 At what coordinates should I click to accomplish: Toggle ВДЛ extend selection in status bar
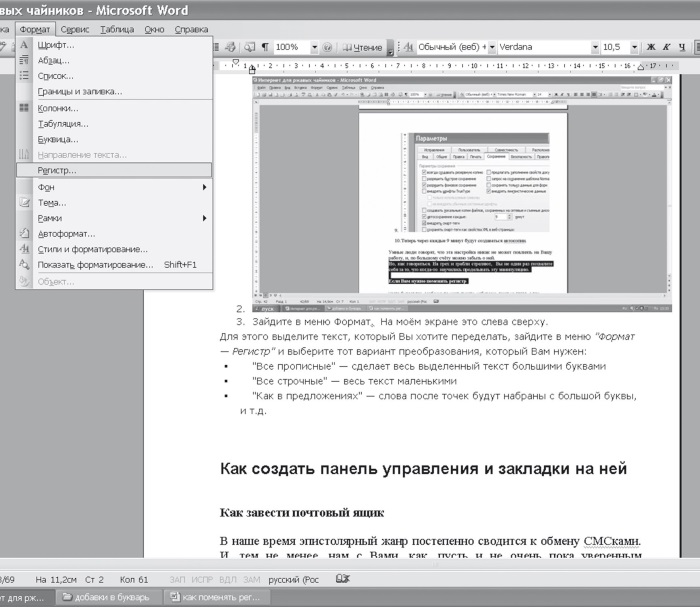click(x=228, y=579)
